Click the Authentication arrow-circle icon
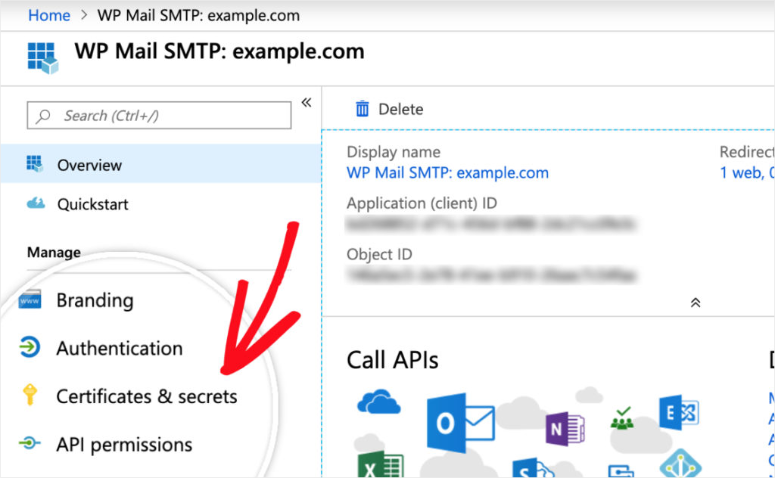This screenshot has width=775, height=478. pos(30,347)
